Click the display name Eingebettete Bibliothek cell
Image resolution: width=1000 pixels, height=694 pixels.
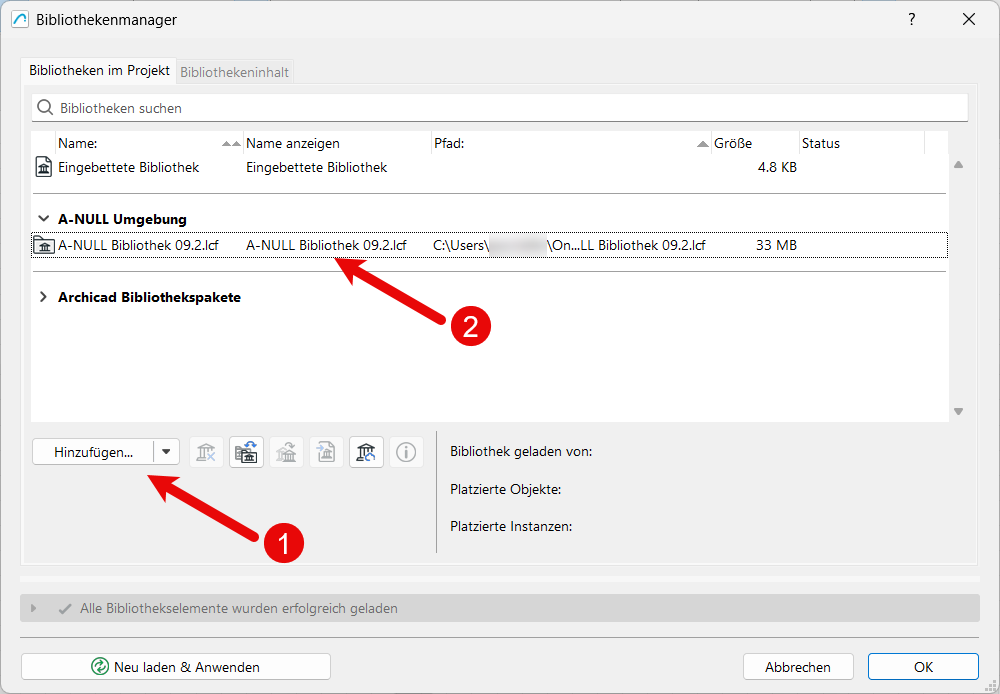pyautogui.click(x=317, y=168)
